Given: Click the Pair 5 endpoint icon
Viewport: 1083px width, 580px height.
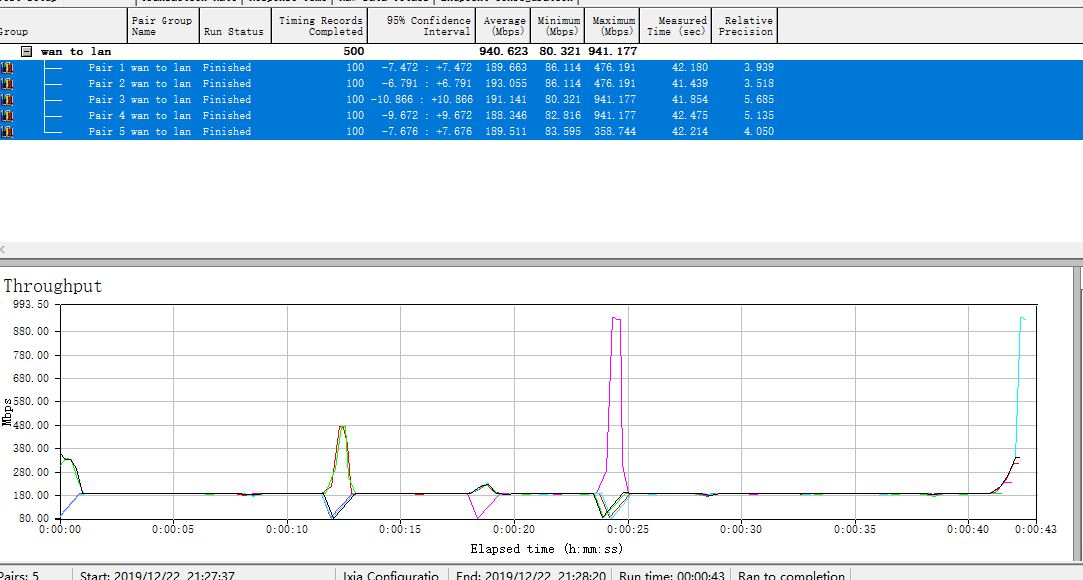Looking at the screenshot, I should (6, 132).
